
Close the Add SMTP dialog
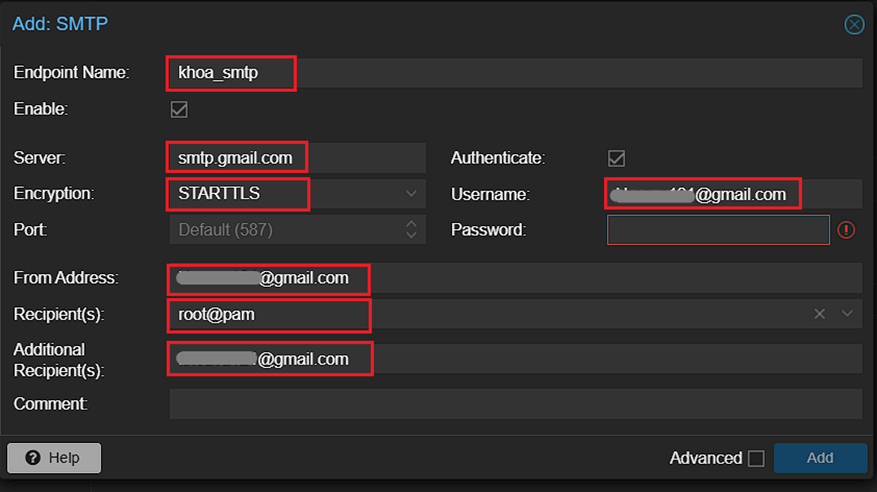pyautogui.click(x=853, y=25)
